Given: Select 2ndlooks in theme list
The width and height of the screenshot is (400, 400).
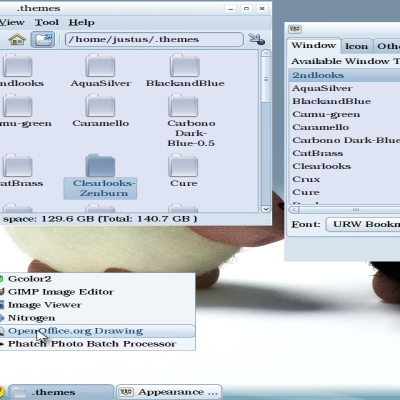Looking at the screenshot, I should coord(345,75).
